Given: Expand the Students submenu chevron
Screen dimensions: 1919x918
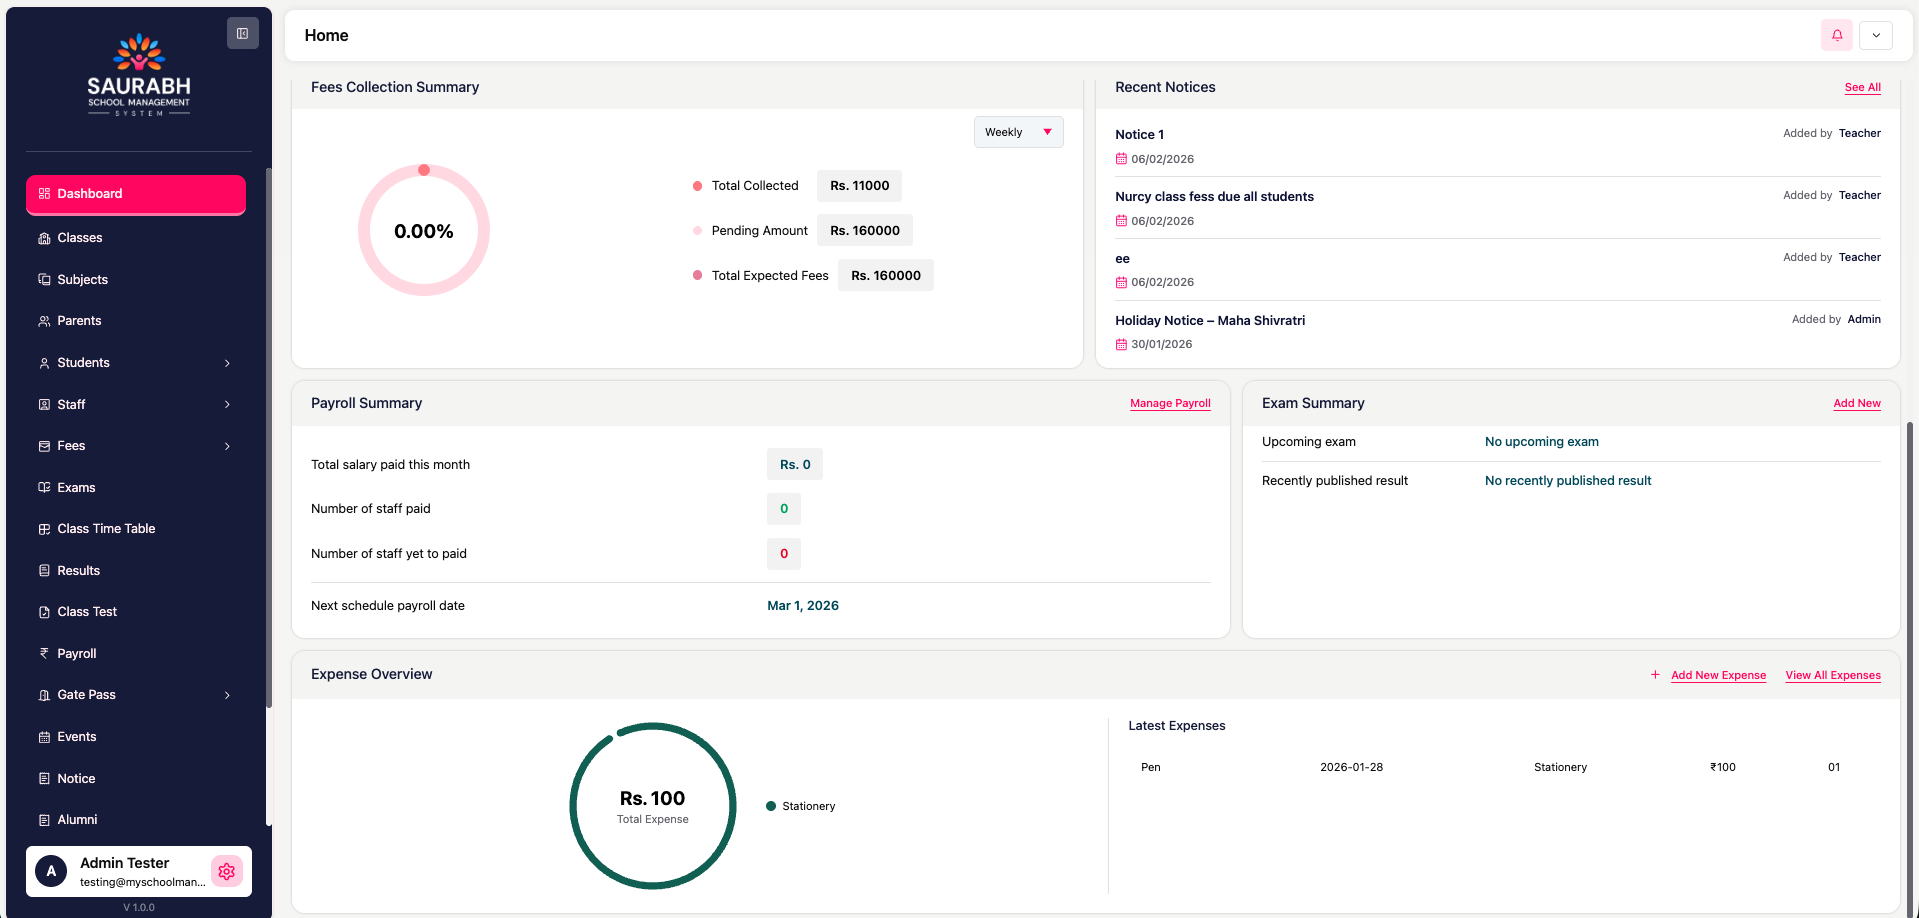Looking at the screenshot, I should pos(227,363).
